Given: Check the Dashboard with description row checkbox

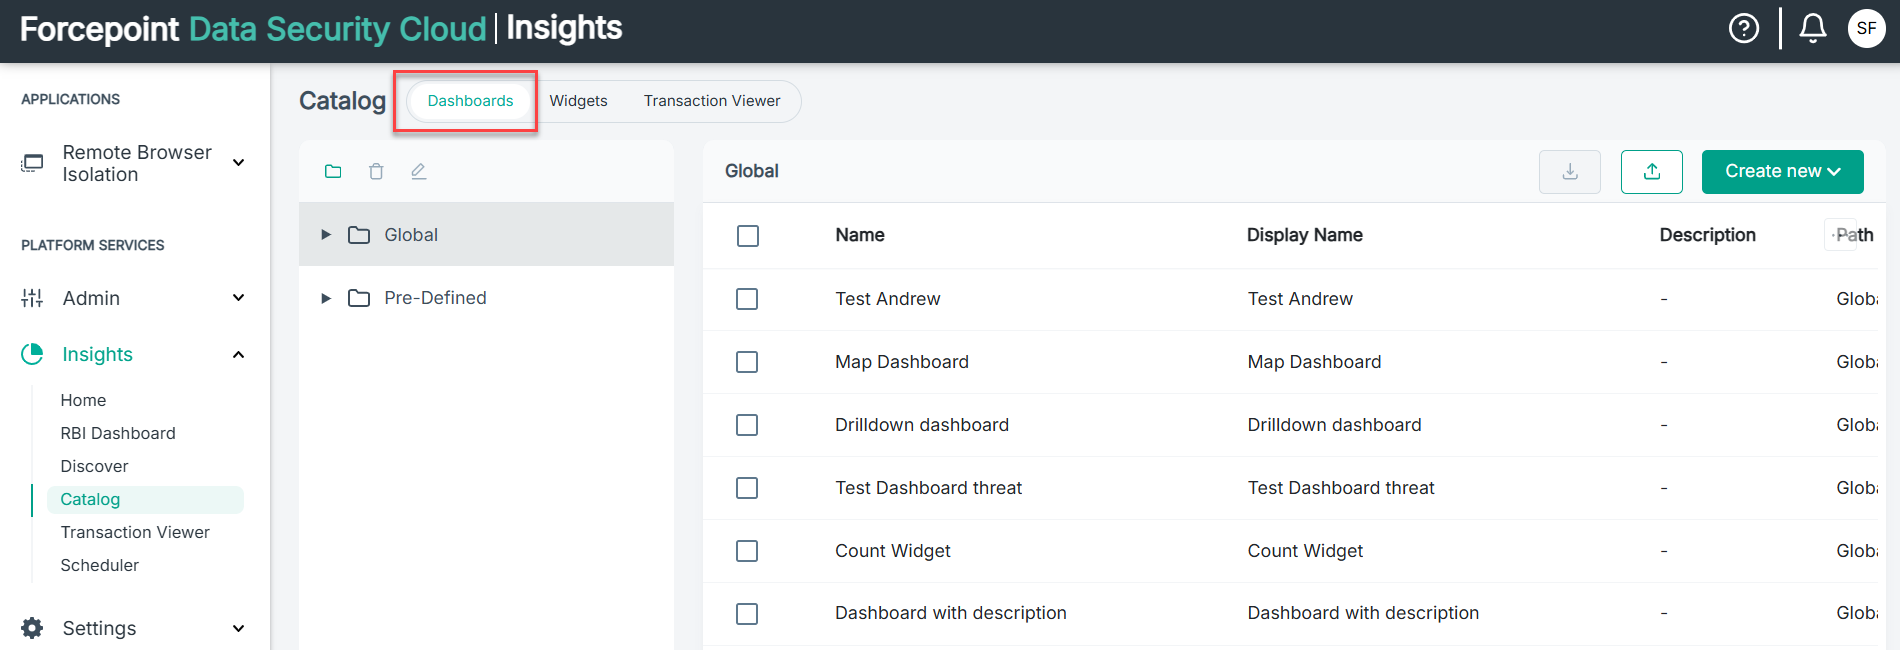Looking at the screenshot, I should pyautogui.click(x=747, y=614).
